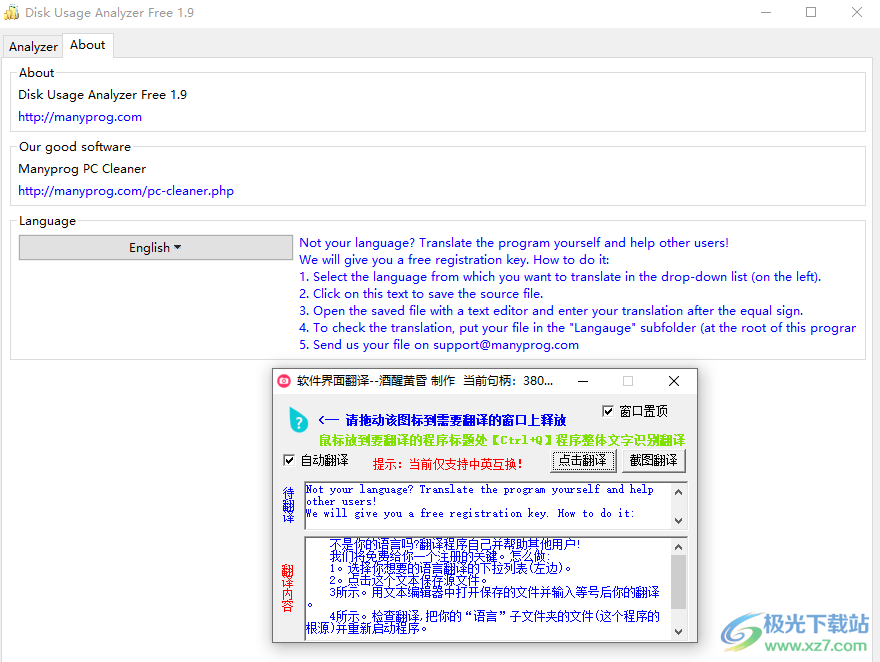Image resolution: width=880 pixels, height=662 pixels.
Task: Minimize the Disk Usage Analyzer window
Action: point(765,13)
